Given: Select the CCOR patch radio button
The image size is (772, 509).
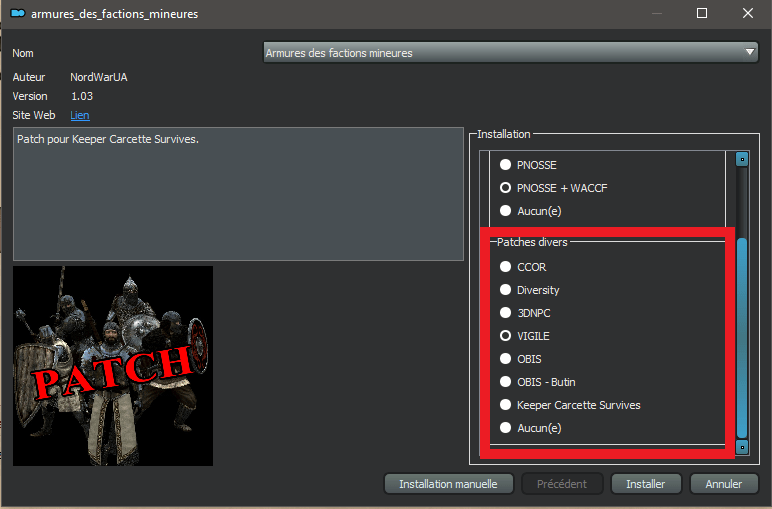Looking at the screenshot, I should click(506, 267).
